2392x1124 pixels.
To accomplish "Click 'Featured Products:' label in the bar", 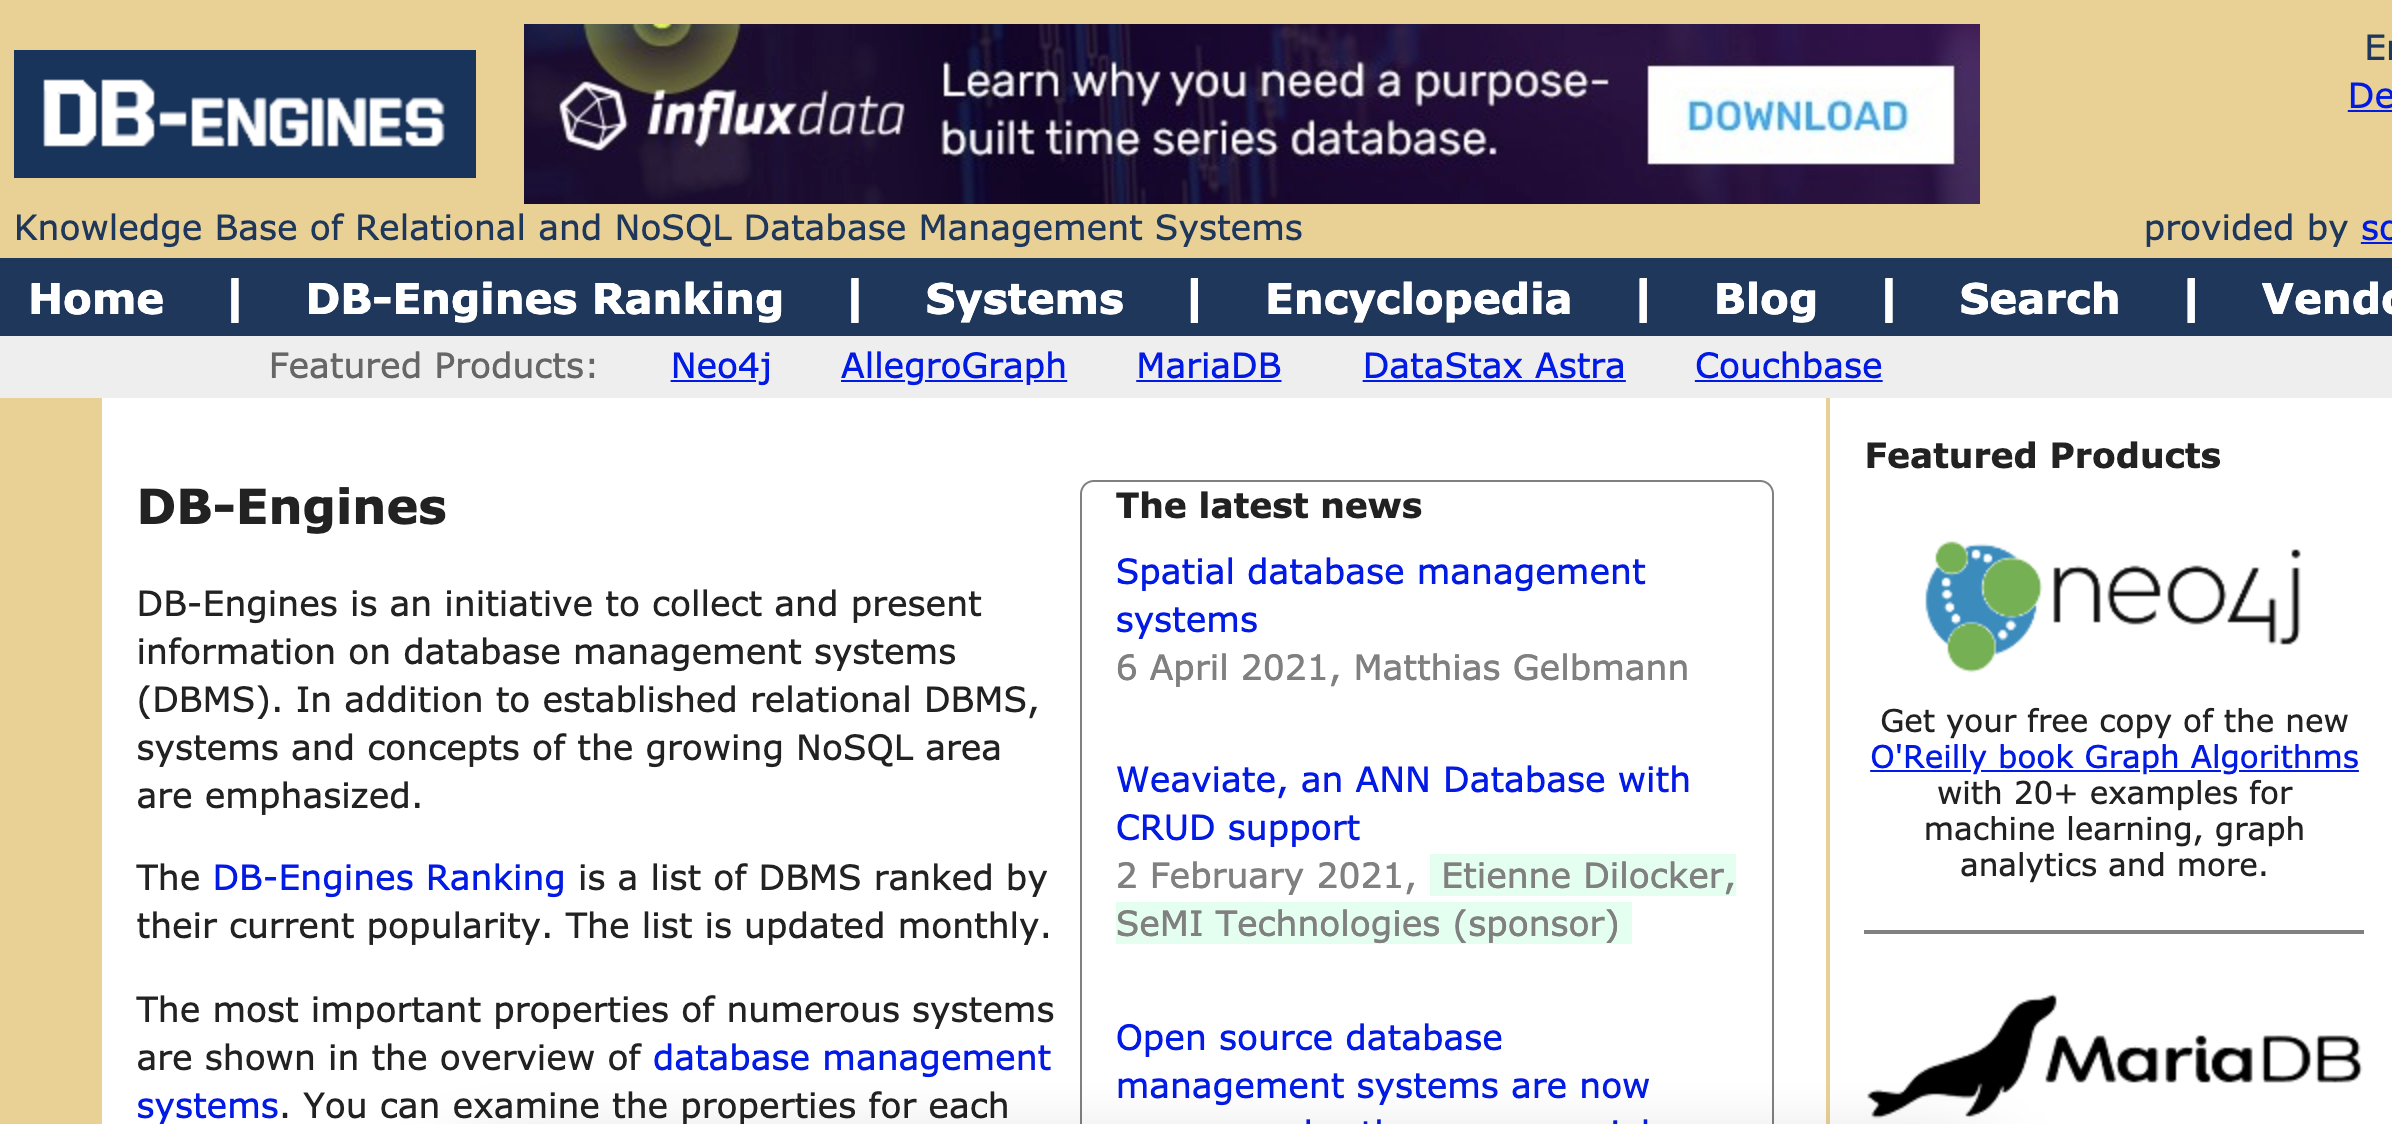I will [x=433, y=366].
